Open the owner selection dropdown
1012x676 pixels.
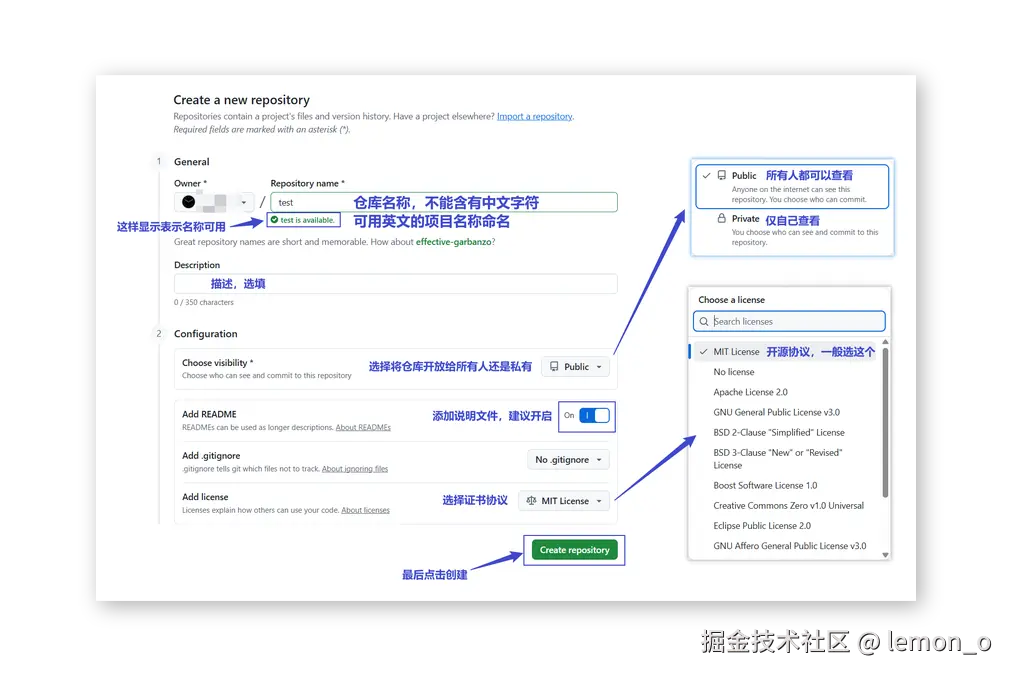pos(242,203)
